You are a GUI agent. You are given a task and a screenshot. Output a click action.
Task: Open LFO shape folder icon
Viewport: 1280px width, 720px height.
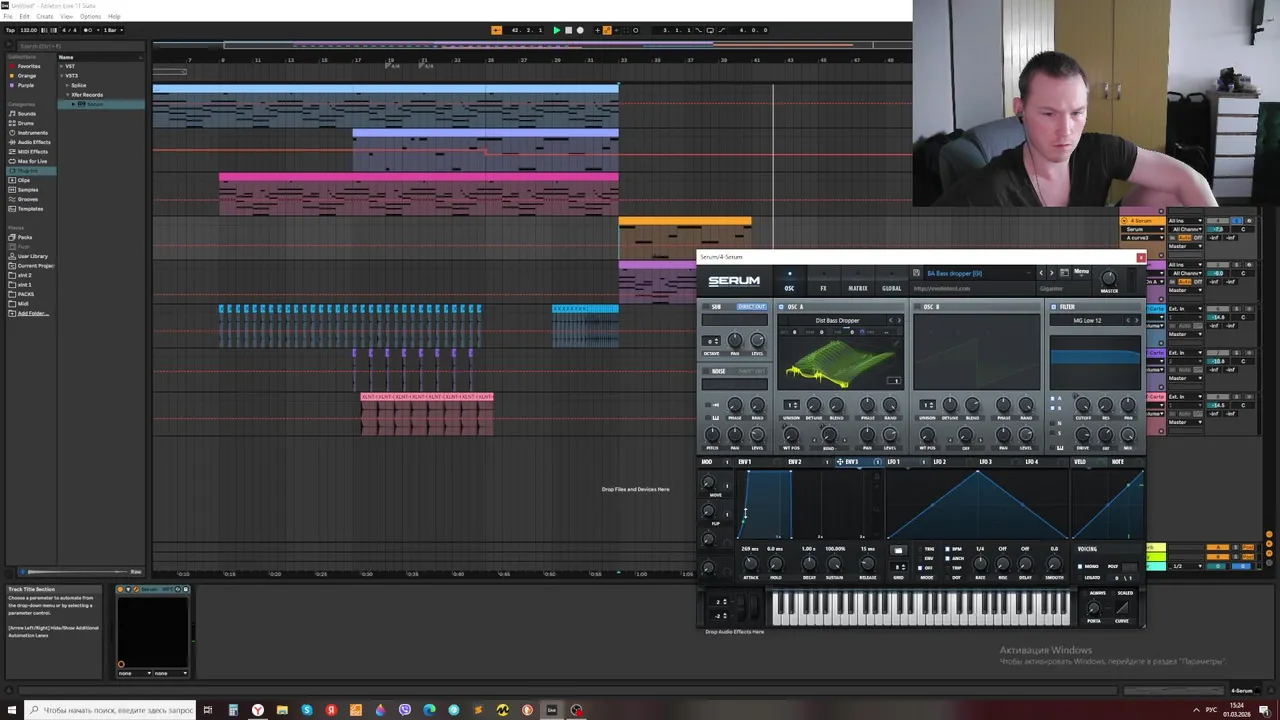pos(897,550)
